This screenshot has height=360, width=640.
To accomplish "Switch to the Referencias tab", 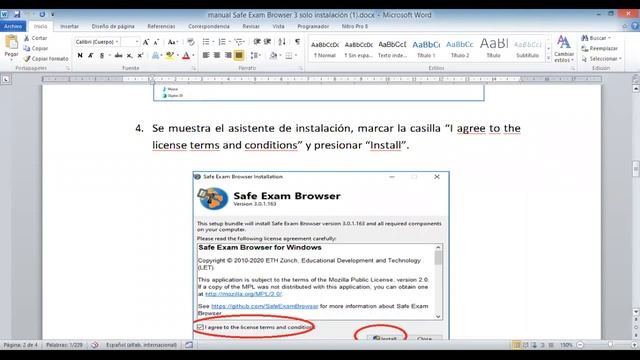I will [161, 26].
